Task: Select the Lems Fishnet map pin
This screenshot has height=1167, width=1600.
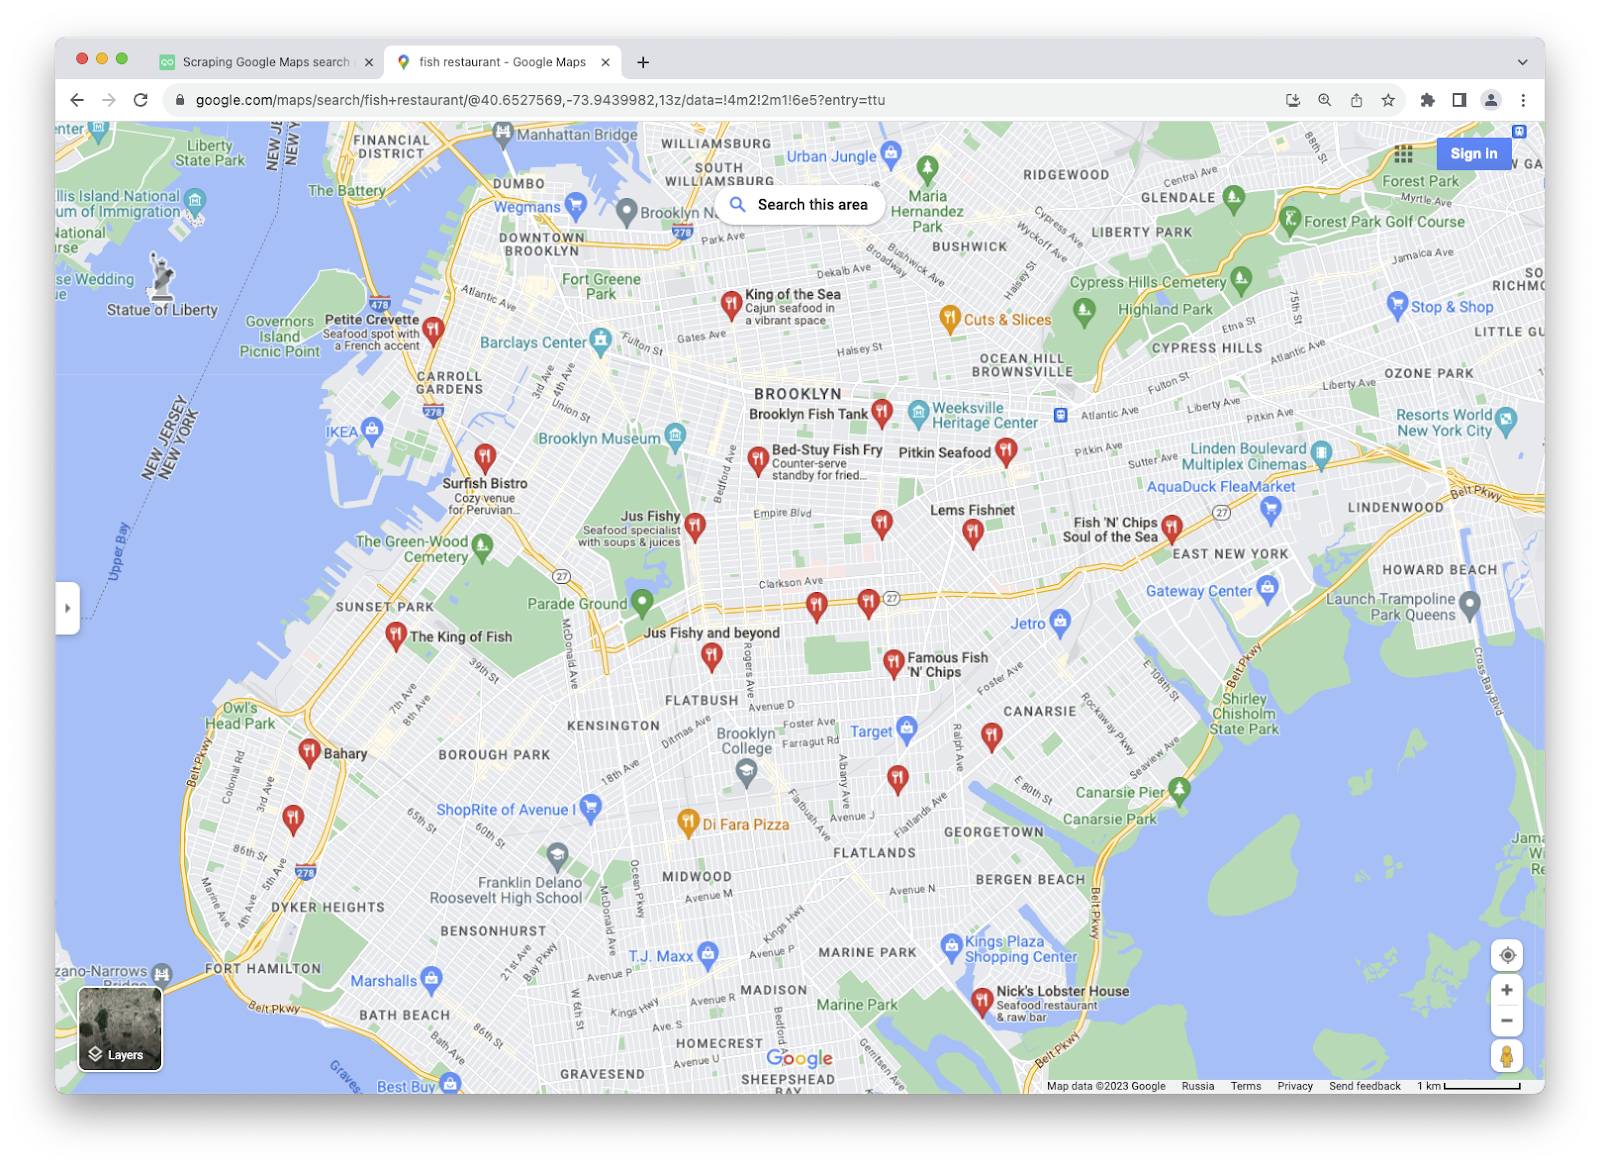Action: pos(972,534)
